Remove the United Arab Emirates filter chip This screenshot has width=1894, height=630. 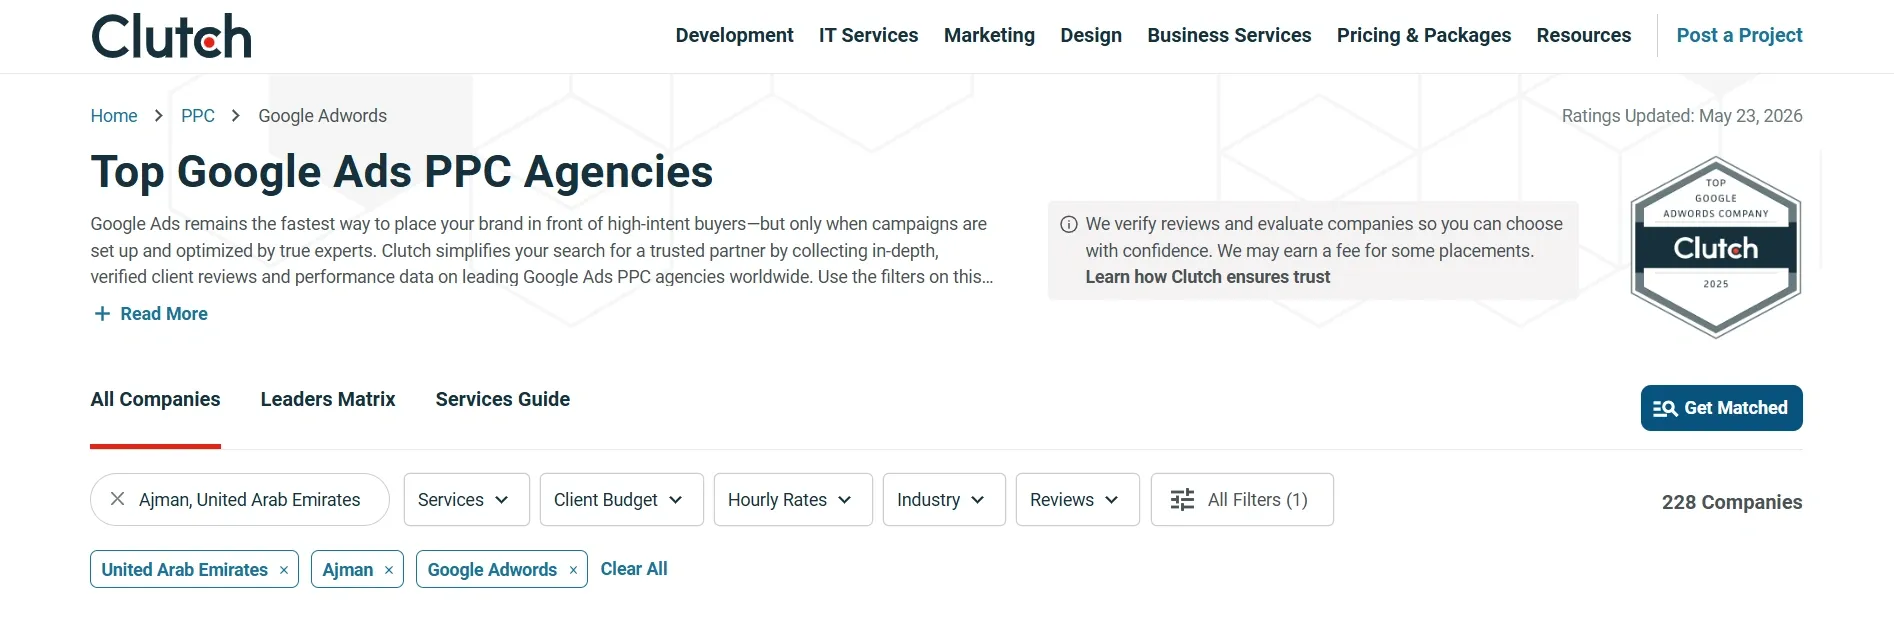(284, 570)
